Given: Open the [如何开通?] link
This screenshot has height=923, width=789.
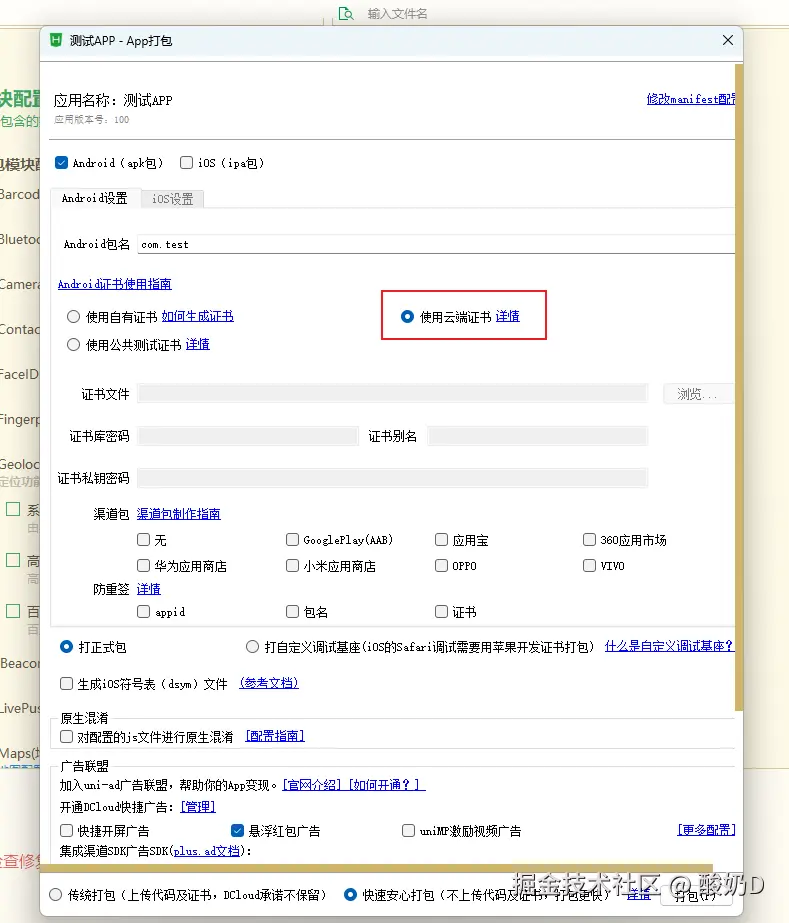Looking at the screenshot, I should pos(386,785).
